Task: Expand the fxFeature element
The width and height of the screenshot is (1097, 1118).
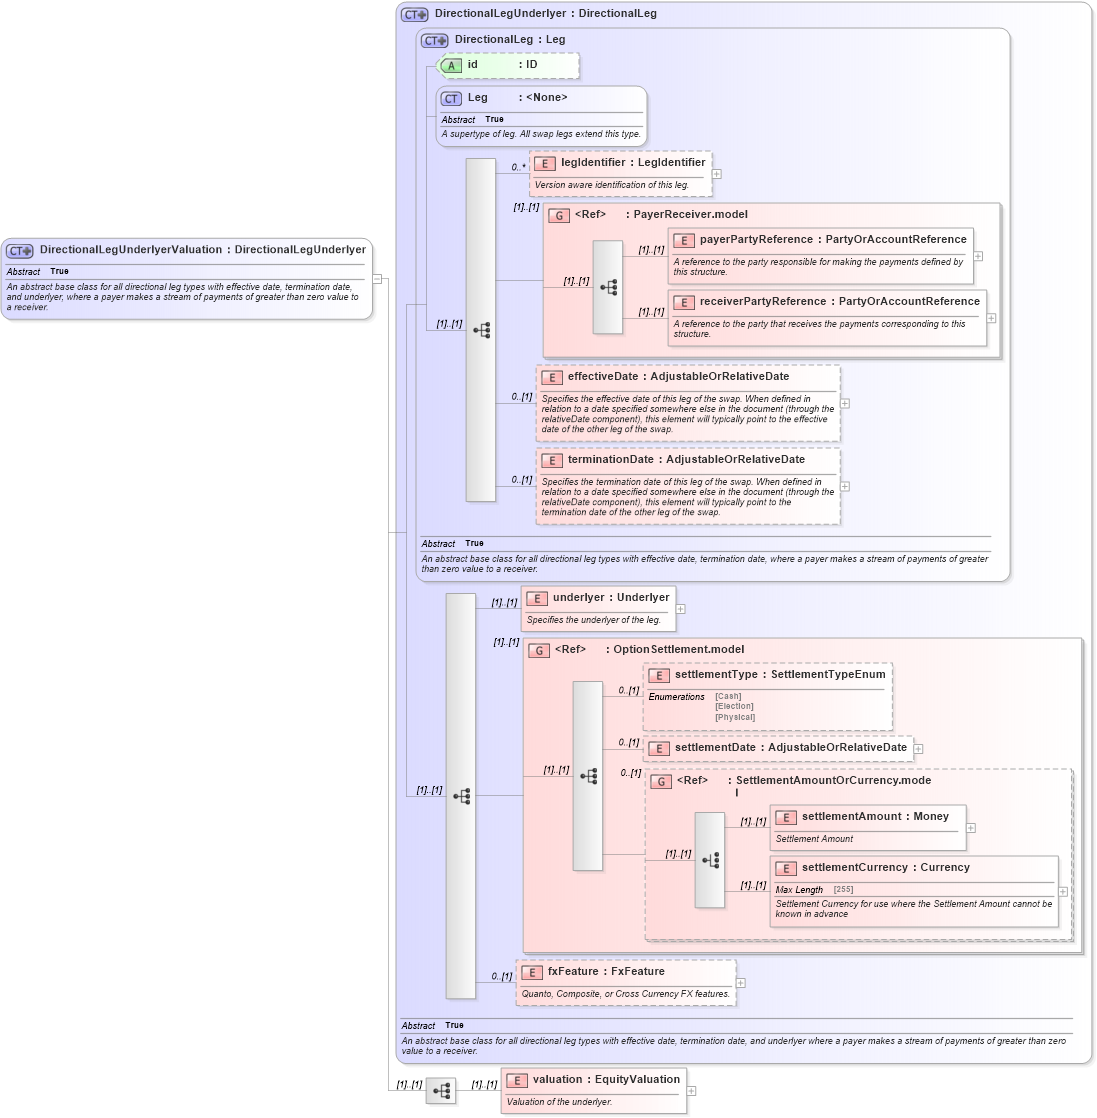Action: coord(741,983)
